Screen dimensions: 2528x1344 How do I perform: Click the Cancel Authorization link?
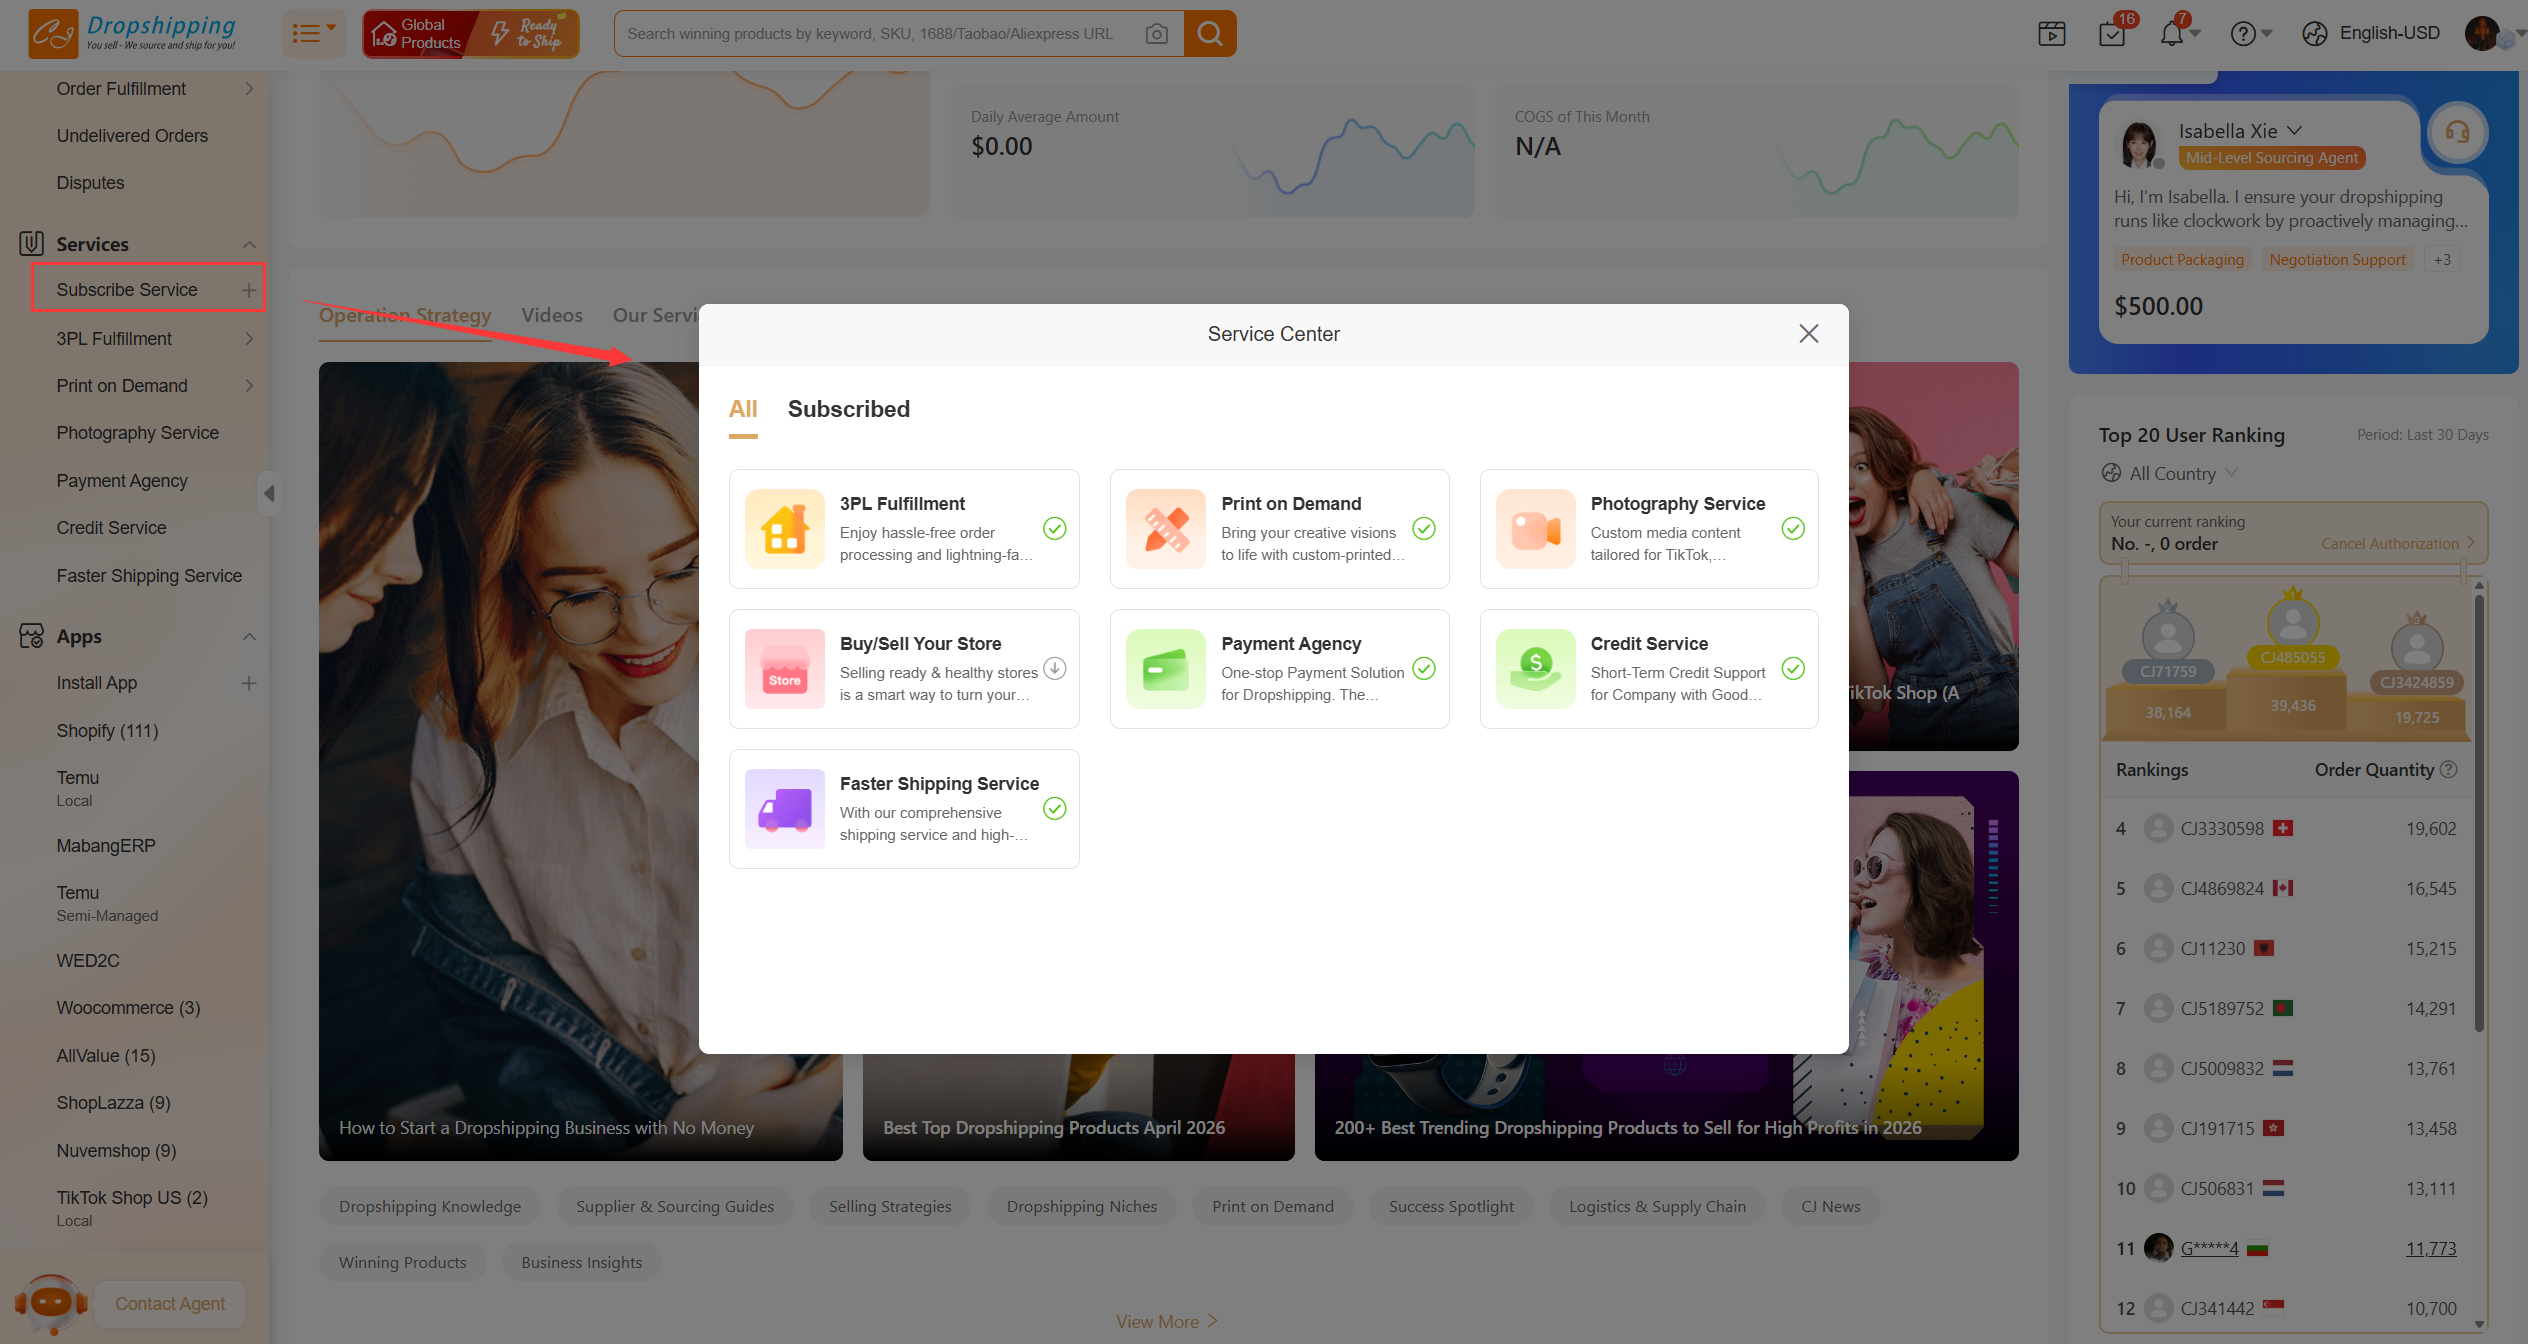pyautogui.click(x=2390, y=544)
